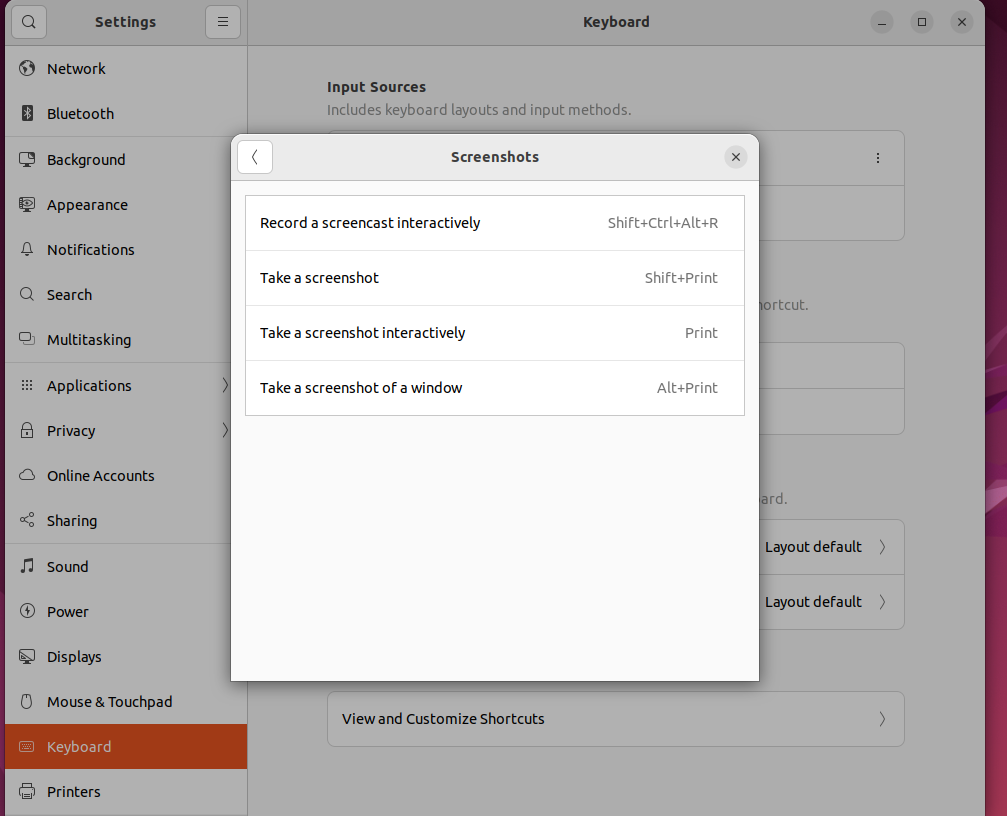Select the Printers settings icon
This screenshot has height=816, width=1007.
click(27, 791)
